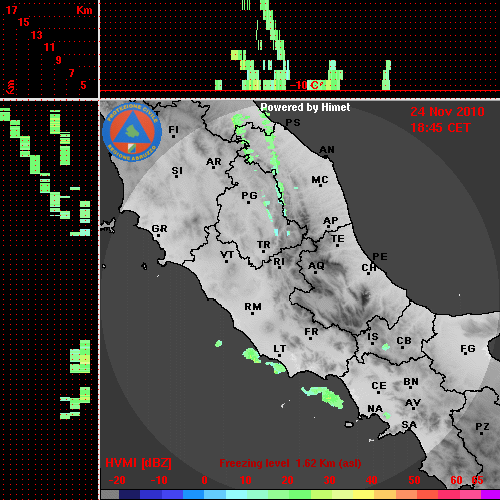Select the NA city label
Viewport: 500px width, 500px height.
coord(375,409)
